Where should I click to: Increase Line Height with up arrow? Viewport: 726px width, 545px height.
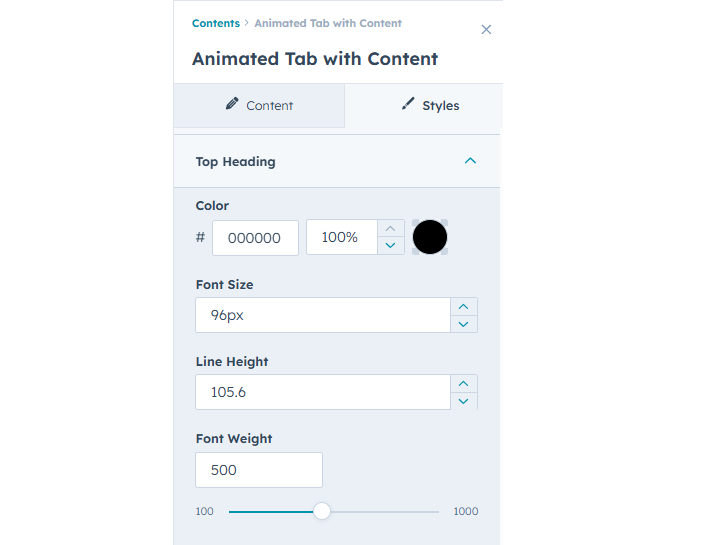[x=463, y=383]
